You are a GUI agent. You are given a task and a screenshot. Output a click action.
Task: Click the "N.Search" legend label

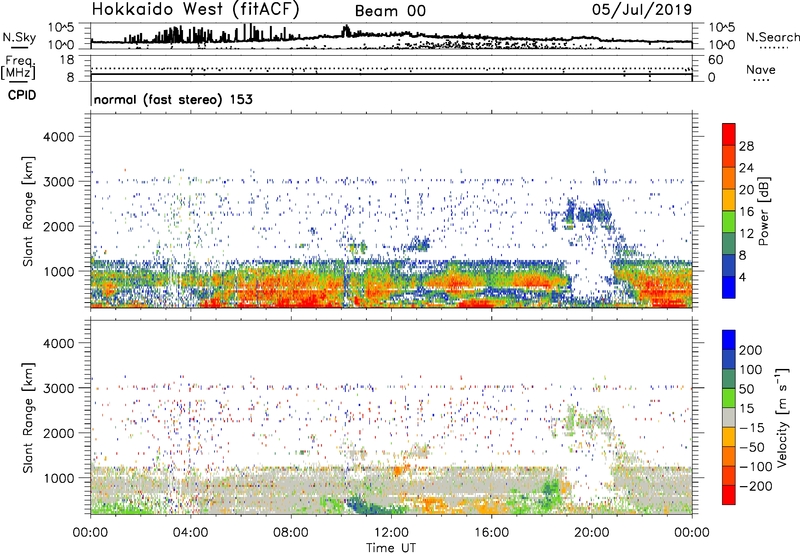(x=772, y=37)
